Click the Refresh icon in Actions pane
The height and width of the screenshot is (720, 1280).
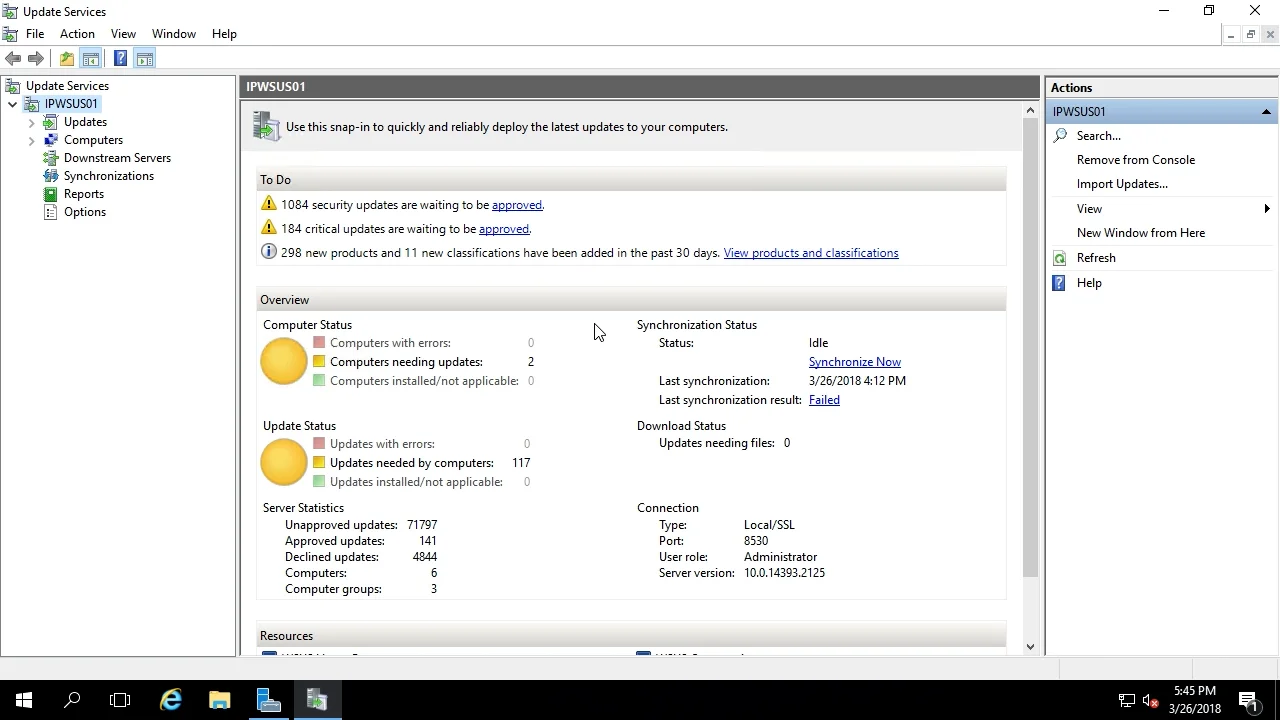1060,258
